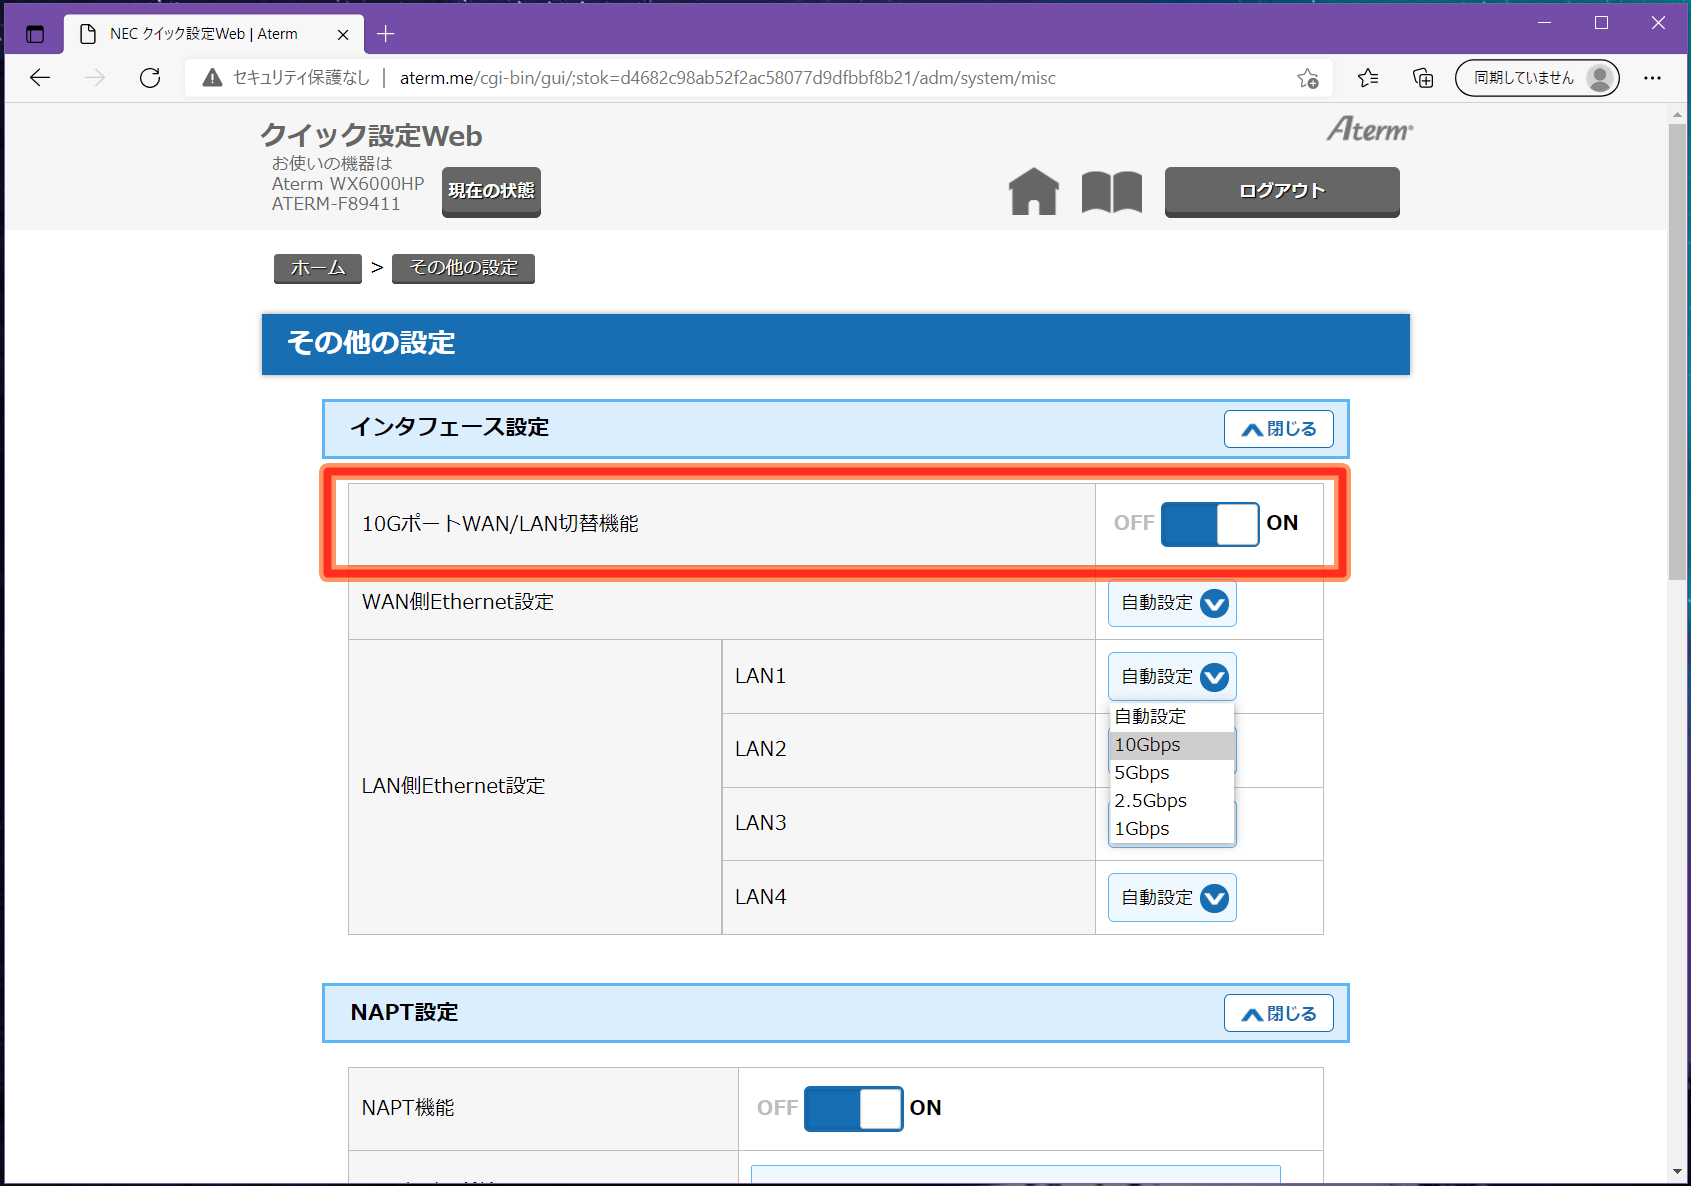Close the NEC クイック設定Web tab
Image resolution: width=1691 pixels, height=1186 pixels.
coord(343,34)
